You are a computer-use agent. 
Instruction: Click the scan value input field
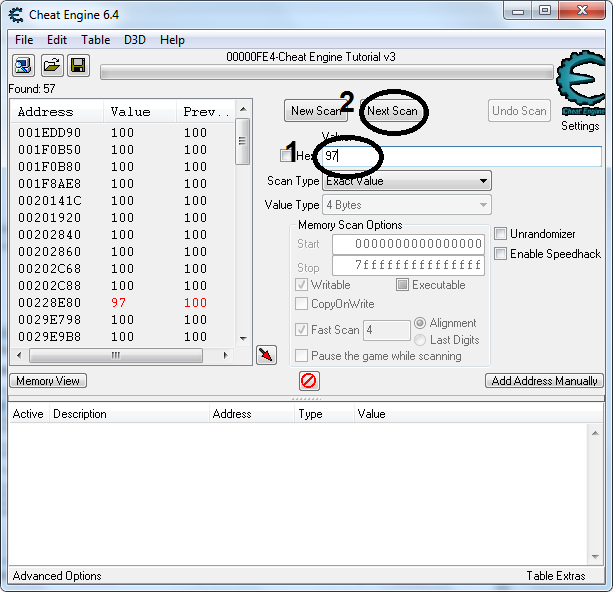462,156
